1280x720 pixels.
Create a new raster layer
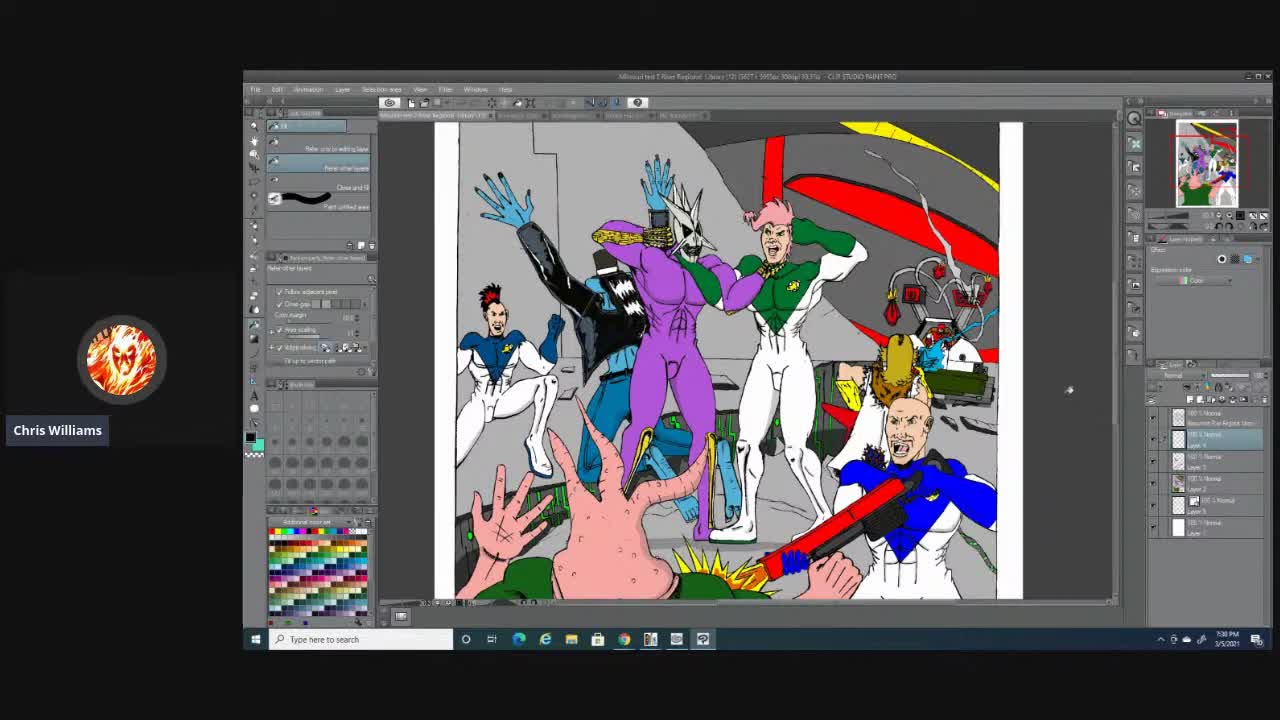[x=1190, y=399]
